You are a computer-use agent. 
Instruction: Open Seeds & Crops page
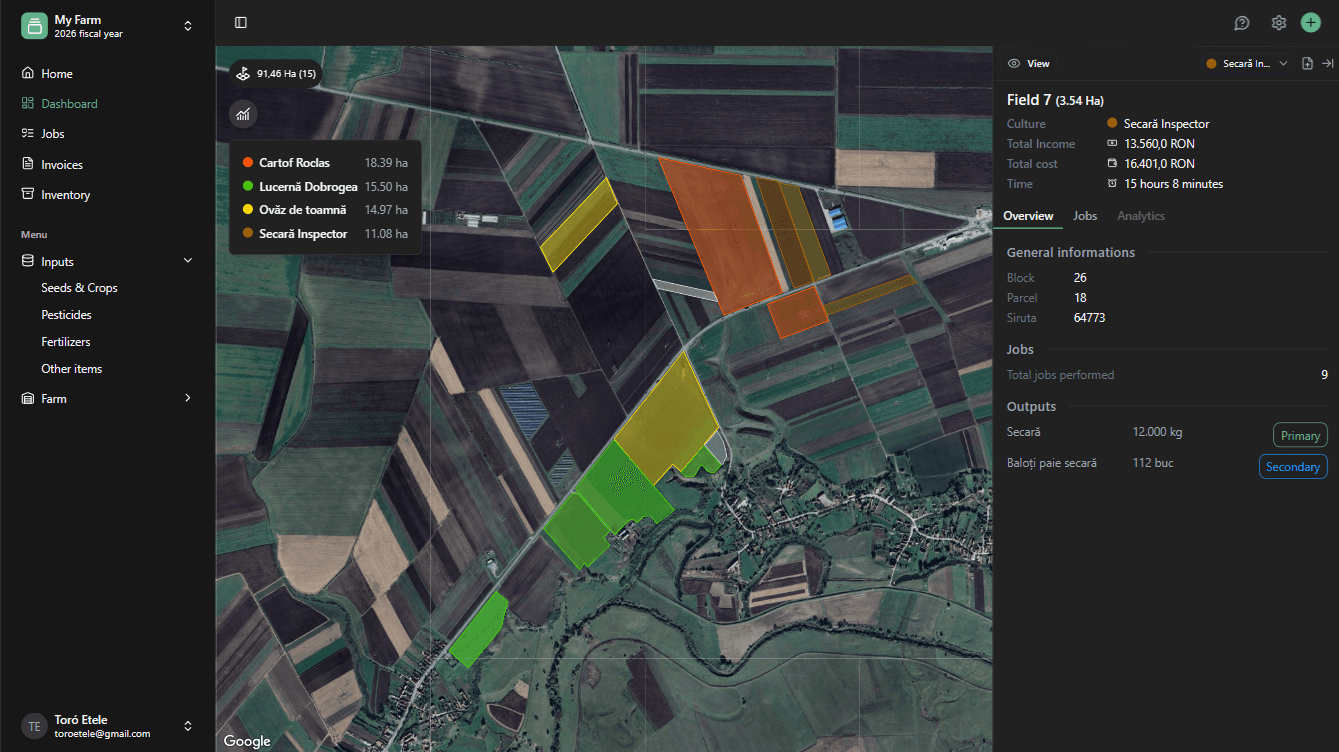(79, 288)
